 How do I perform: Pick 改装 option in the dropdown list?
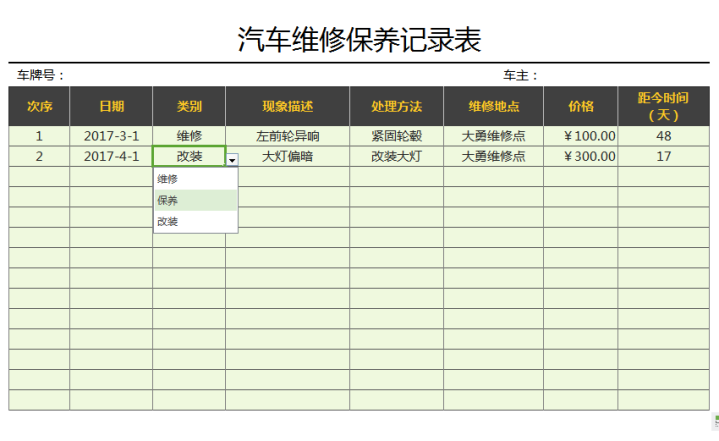(167, 221)
